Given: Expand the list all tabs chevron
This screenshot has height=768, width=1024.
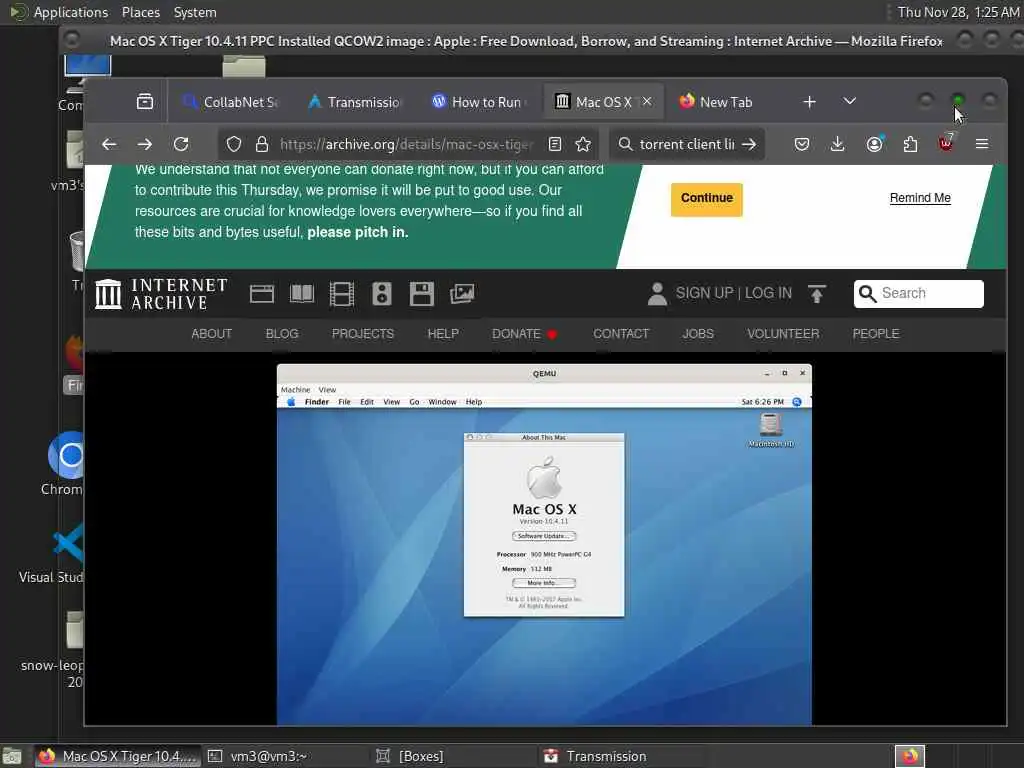Looking at the screenshot, I should point(849,102).
